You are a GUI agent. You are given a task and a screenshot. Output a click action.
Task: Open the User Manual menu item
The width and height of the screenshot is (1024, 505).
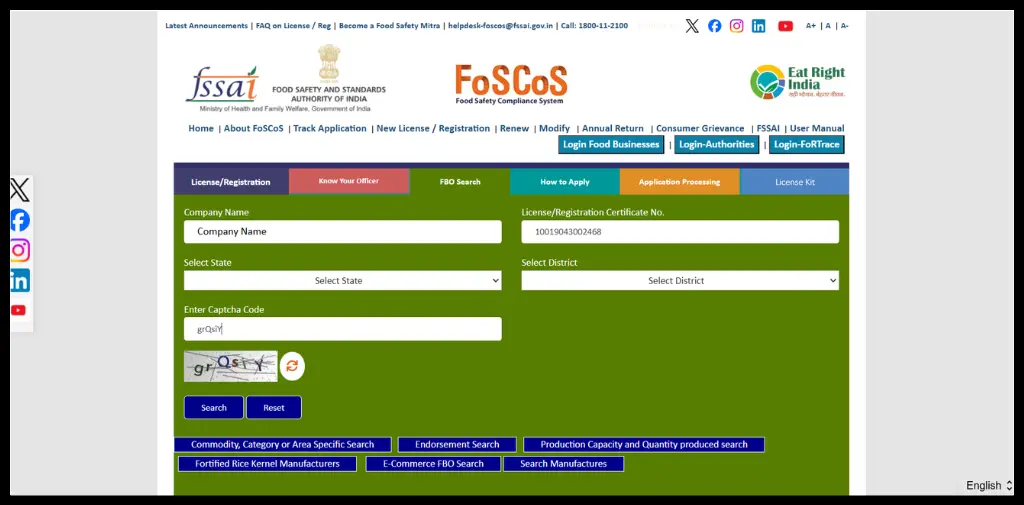[817, 128]
